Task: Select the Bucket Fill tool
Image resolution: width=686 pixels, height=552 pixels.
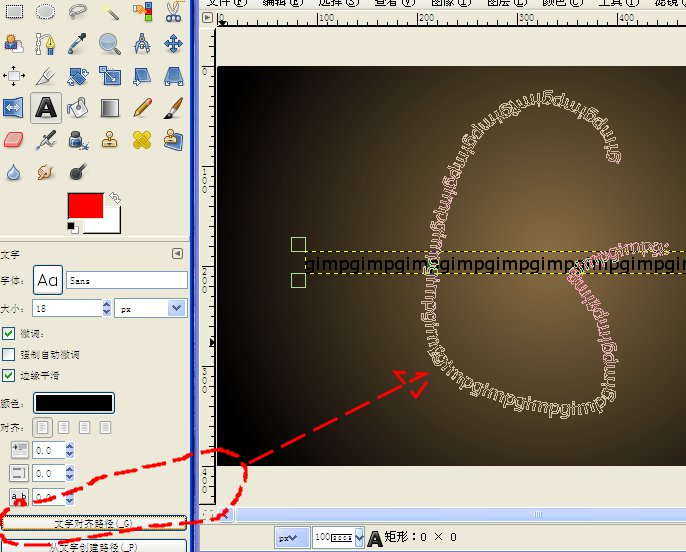Action: pos(78,108)
